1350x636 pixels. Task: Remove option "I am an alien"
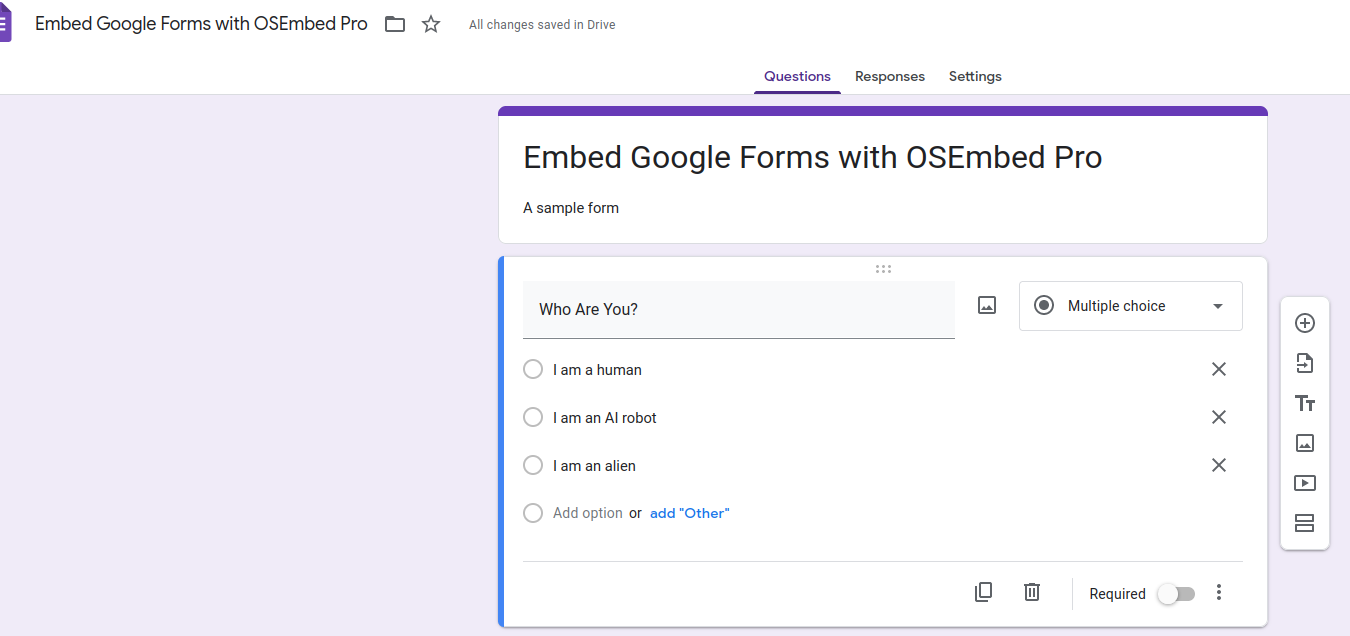pyautogui.click(x=1219, y=465)
